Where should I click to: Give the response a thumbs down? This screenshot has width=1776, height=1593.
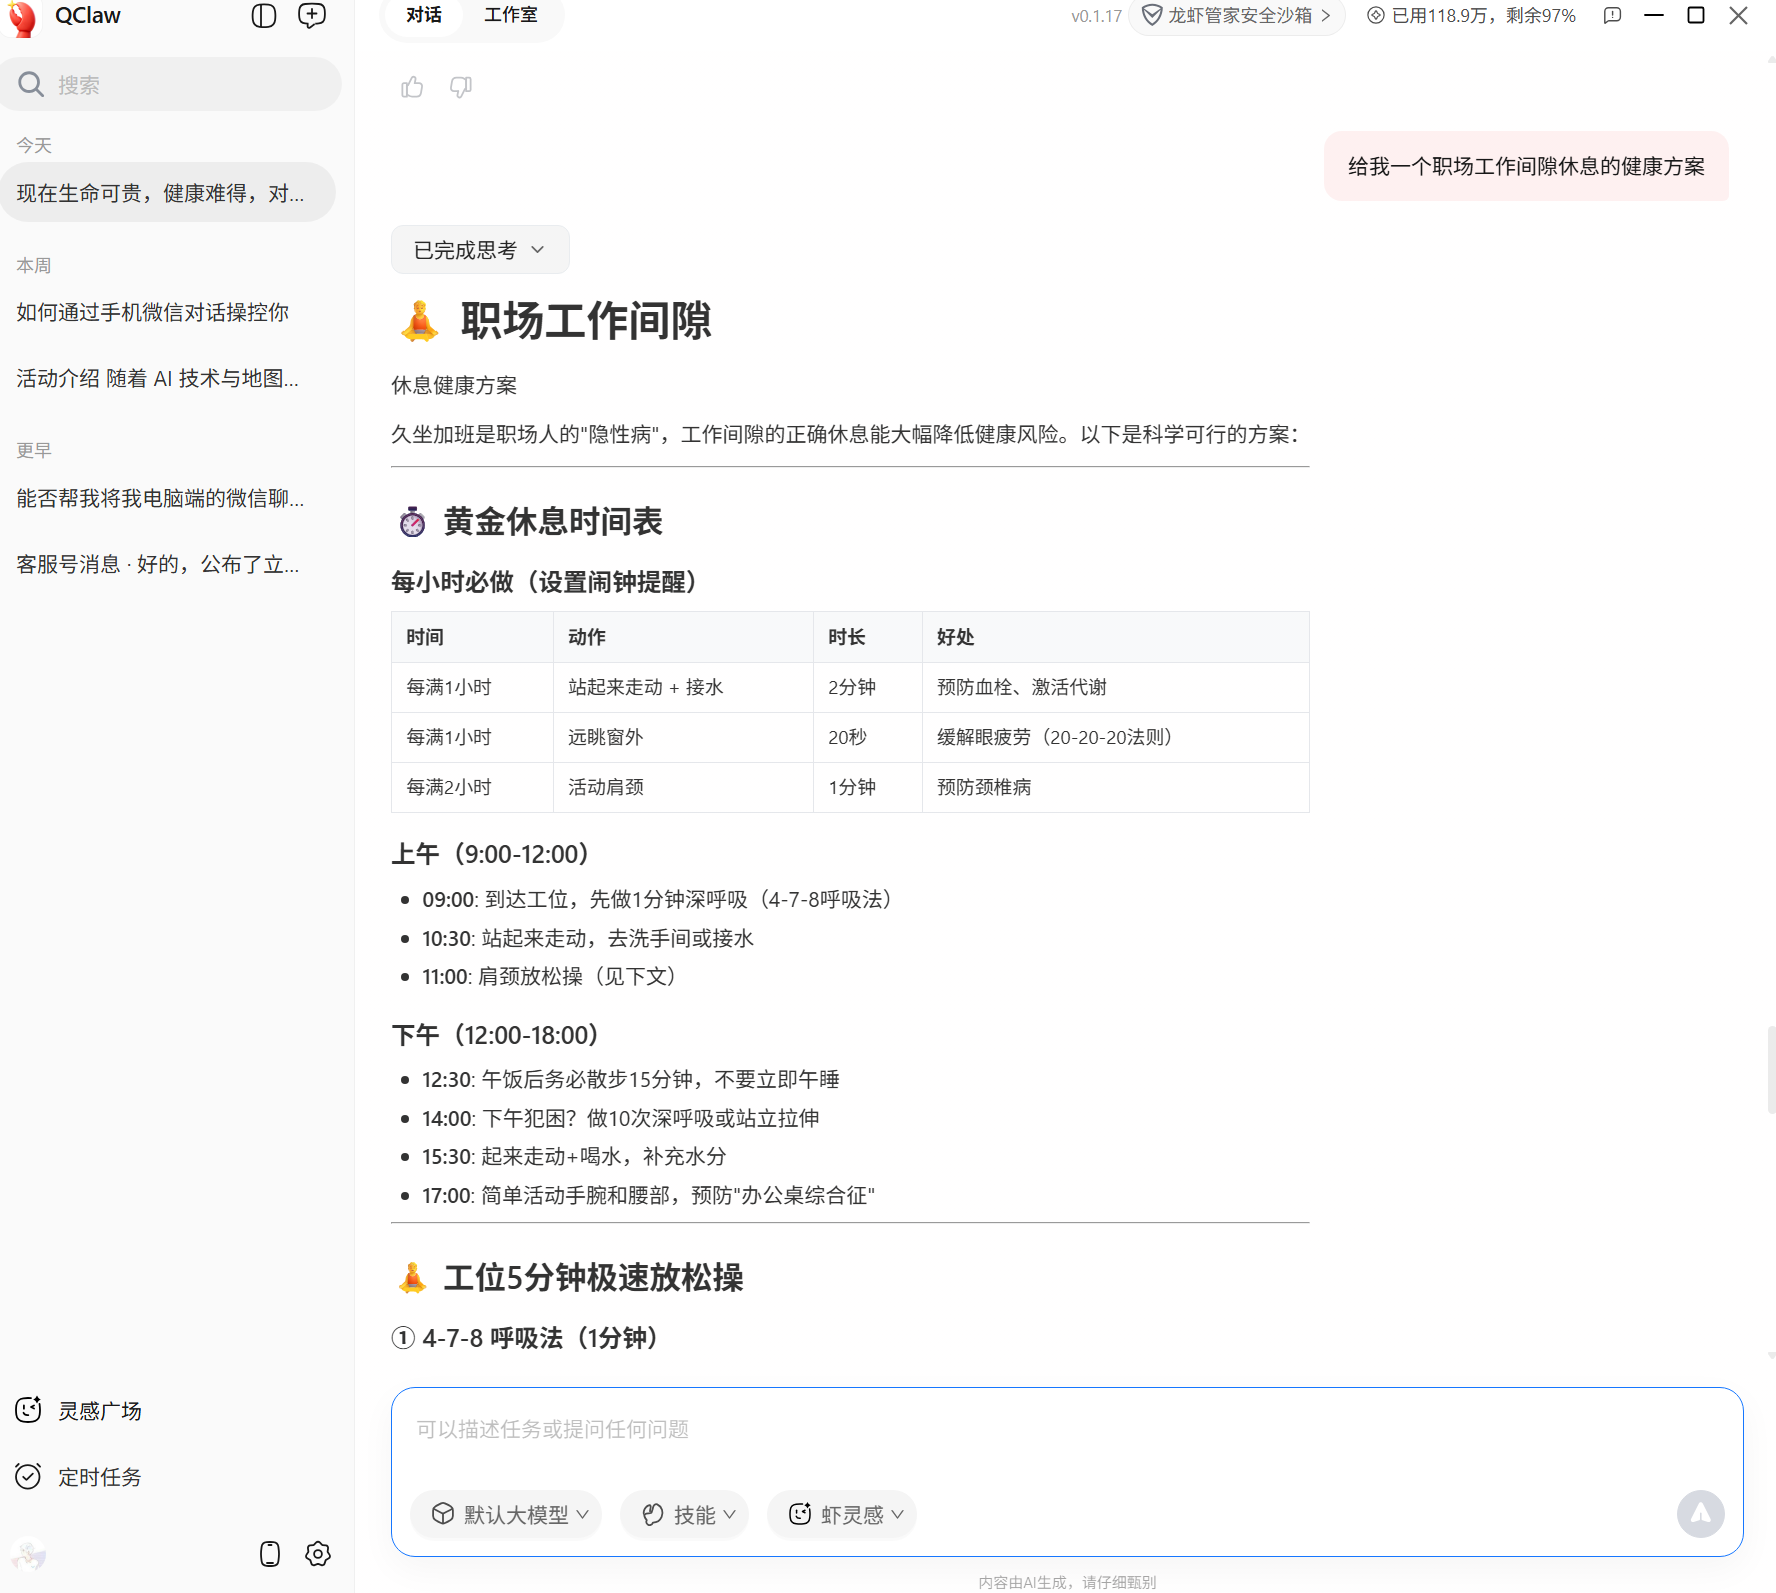point(460,88)
